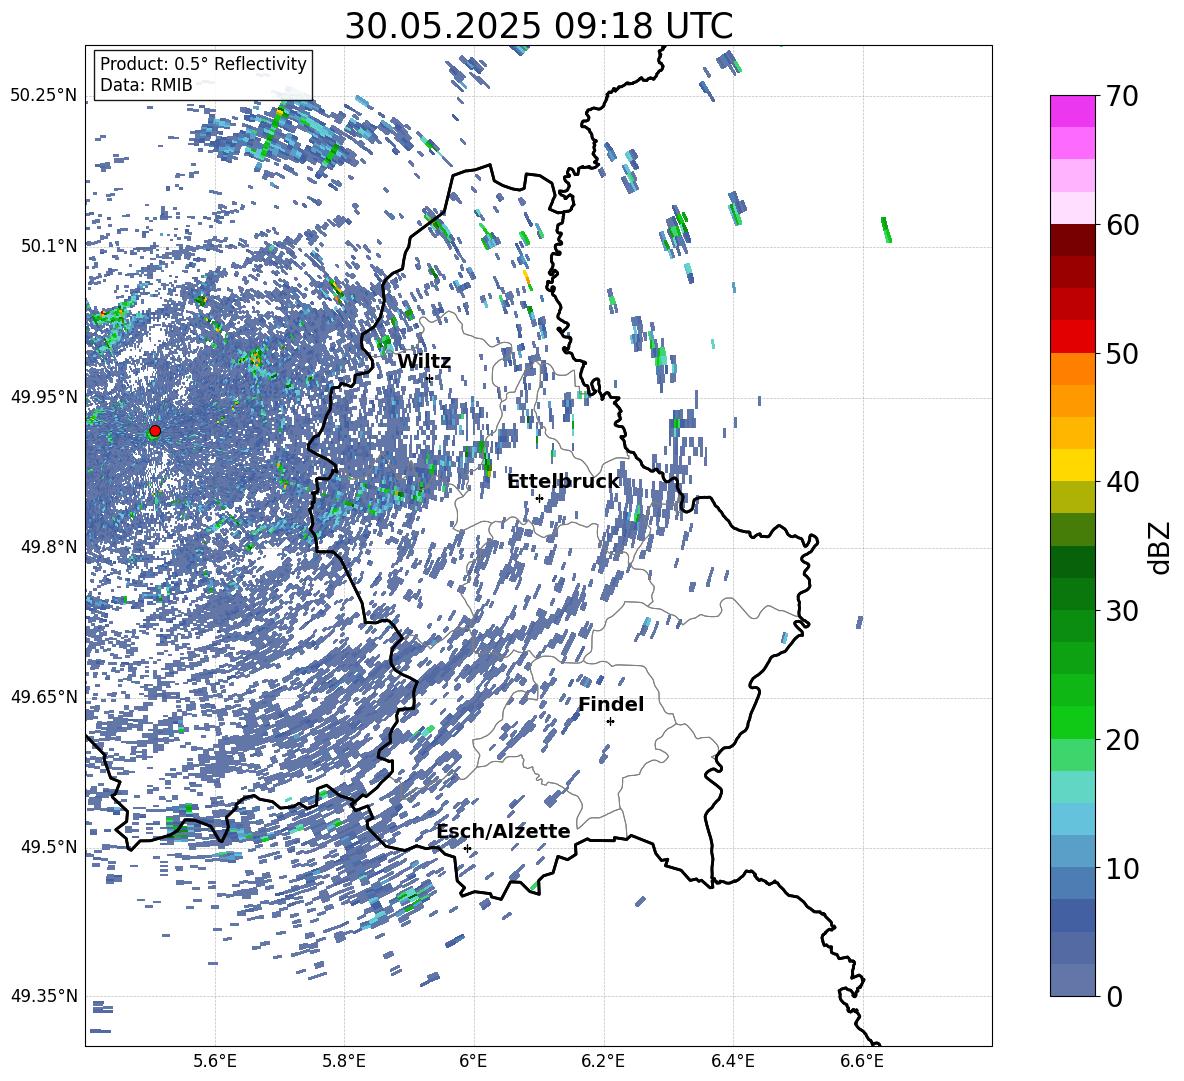Click the 0 value on the colorbar
The width and height of the screenshot is (1184, 1081).
coord(1114,996)
